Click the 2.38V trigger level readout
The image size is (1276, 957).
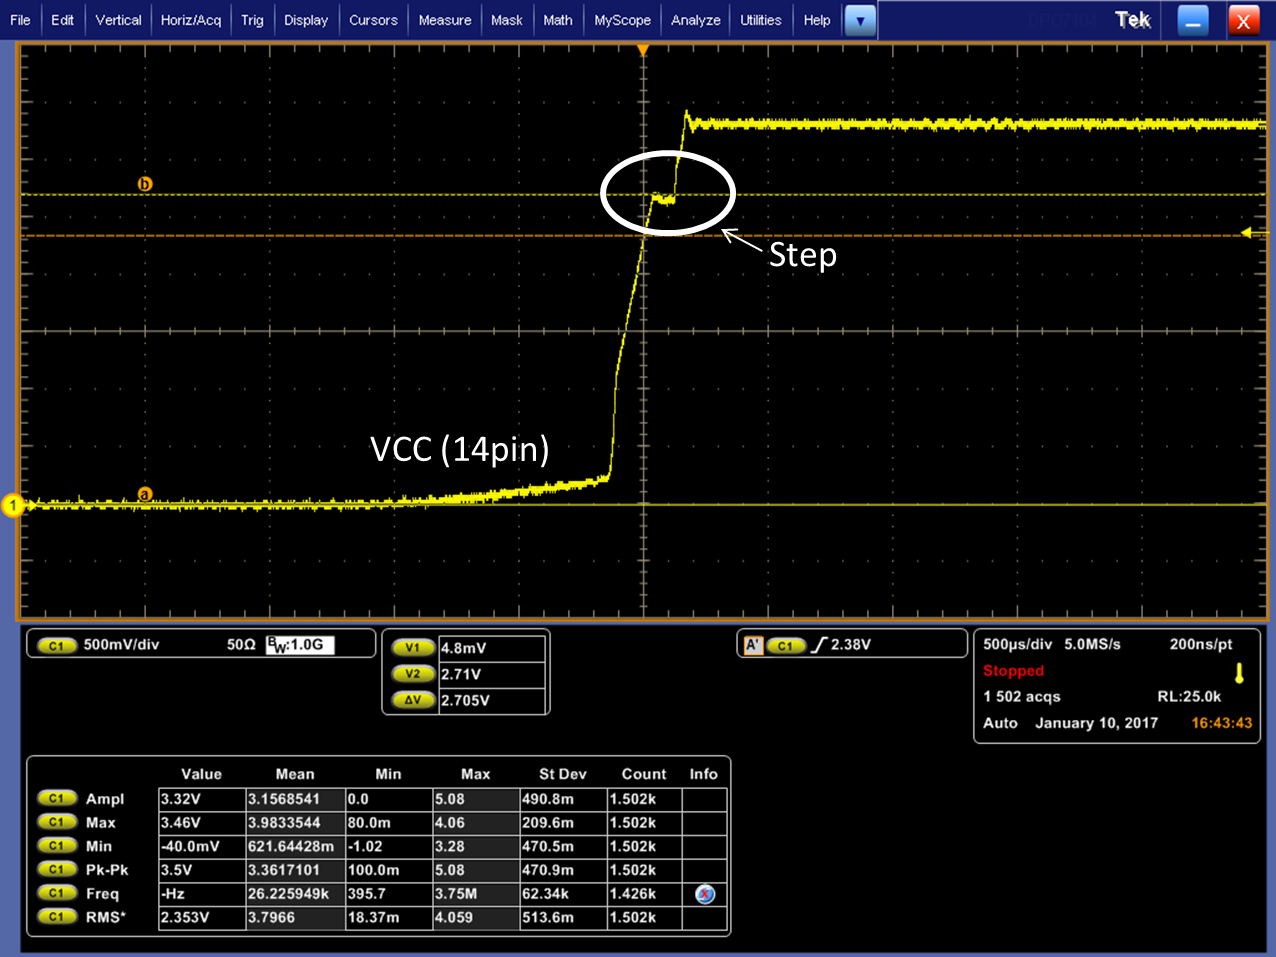(x=851, y=645)
